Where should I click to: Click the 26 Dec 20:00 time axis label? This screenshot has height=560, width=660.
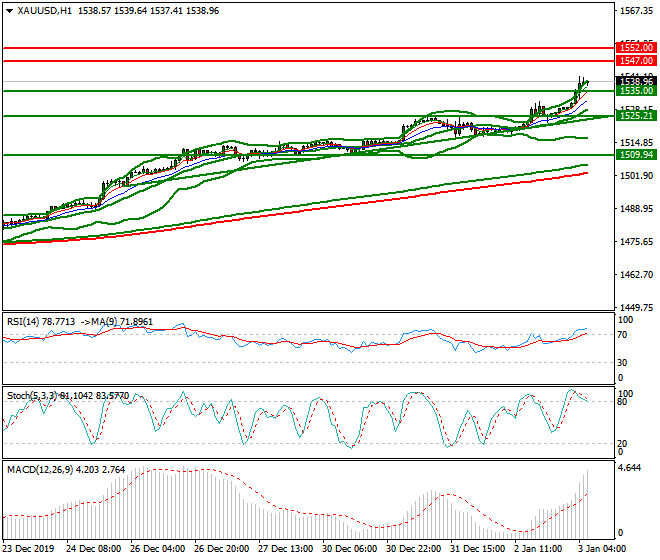click(x=221, y=549)
